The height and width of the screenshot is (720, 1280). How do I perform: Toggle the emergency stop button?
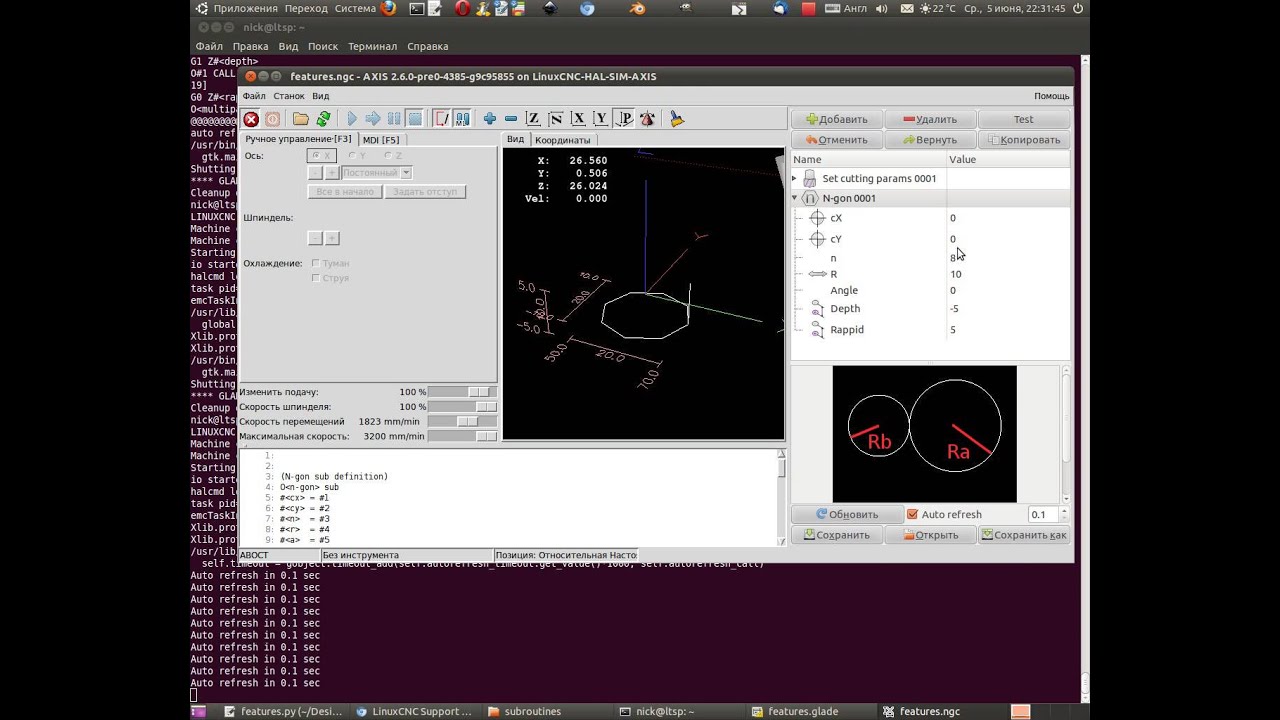click(x=251, y=119)
